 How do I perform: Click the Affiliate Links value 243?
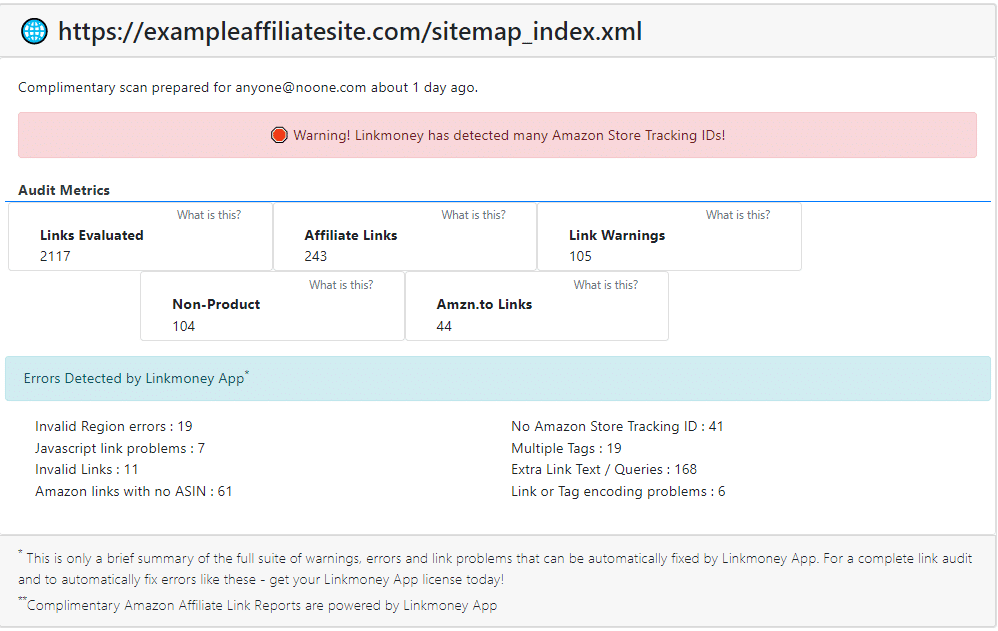[x=316, y=256]
